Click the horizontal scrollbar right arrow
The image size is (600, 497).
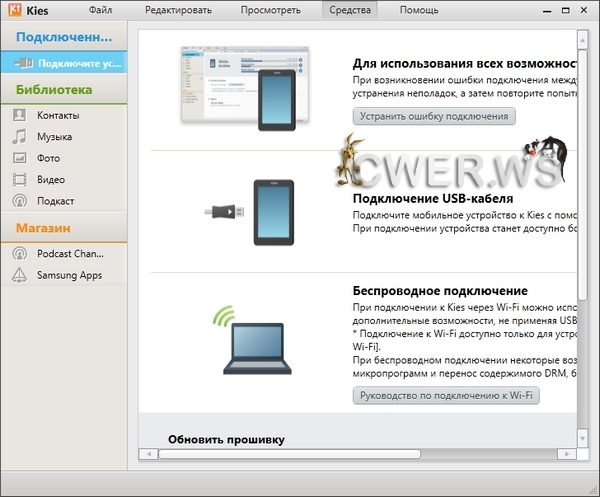click(x=567, y=454)
